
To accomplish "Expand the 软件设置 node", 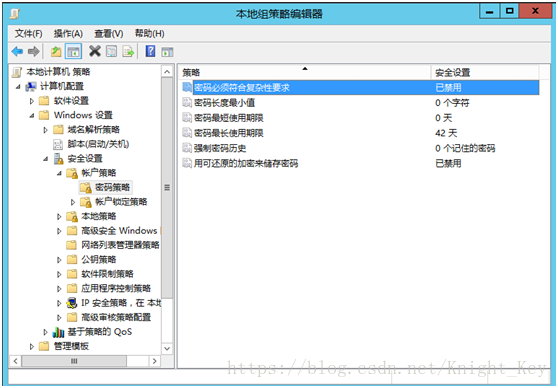I will pyautogui.click(x=32, y=101).
